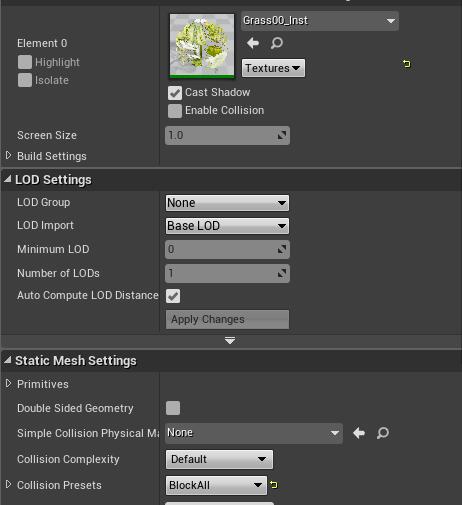The image size is (462, 505).
Task: Enable Collision for Element 0
Action: coord(175,111)
